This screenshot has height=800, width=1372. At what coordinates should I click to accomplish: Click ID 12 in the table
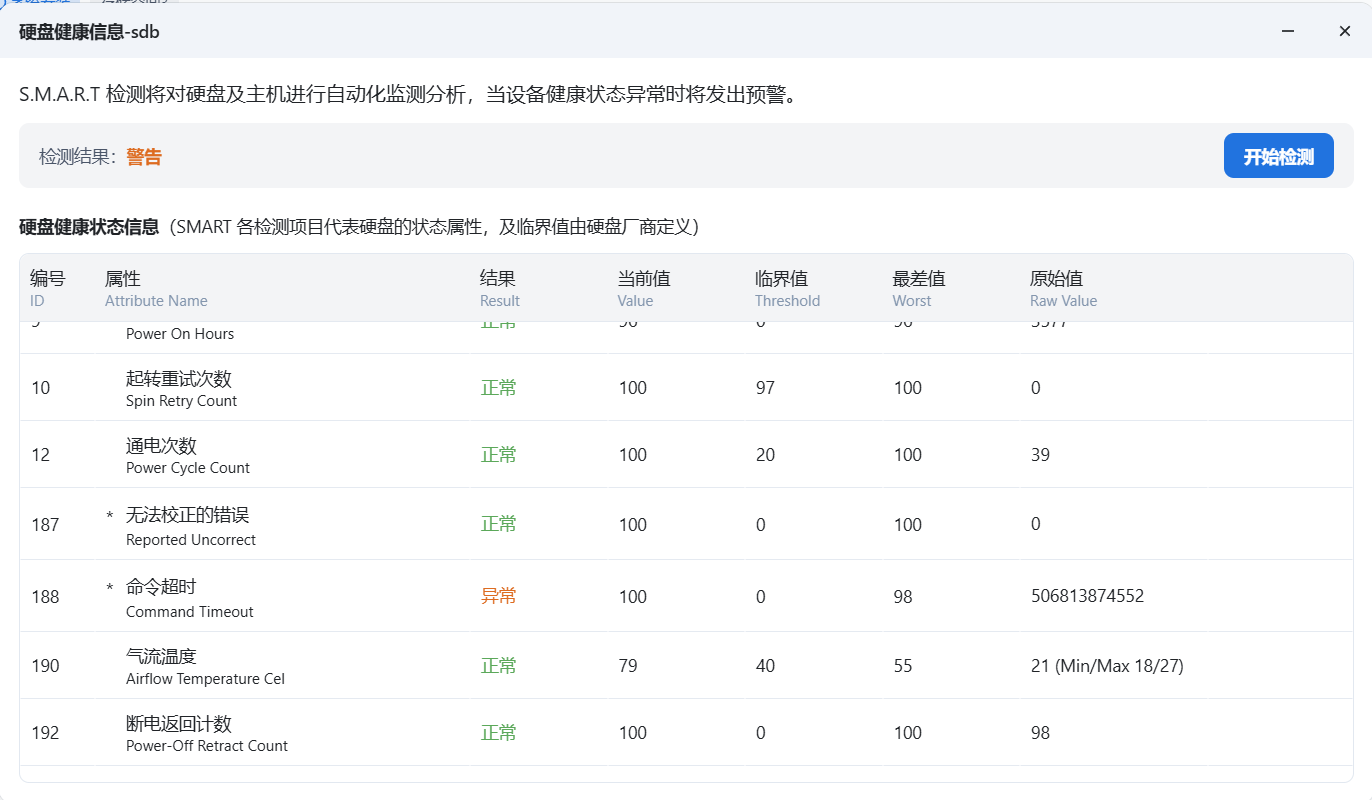pos(40,455)
